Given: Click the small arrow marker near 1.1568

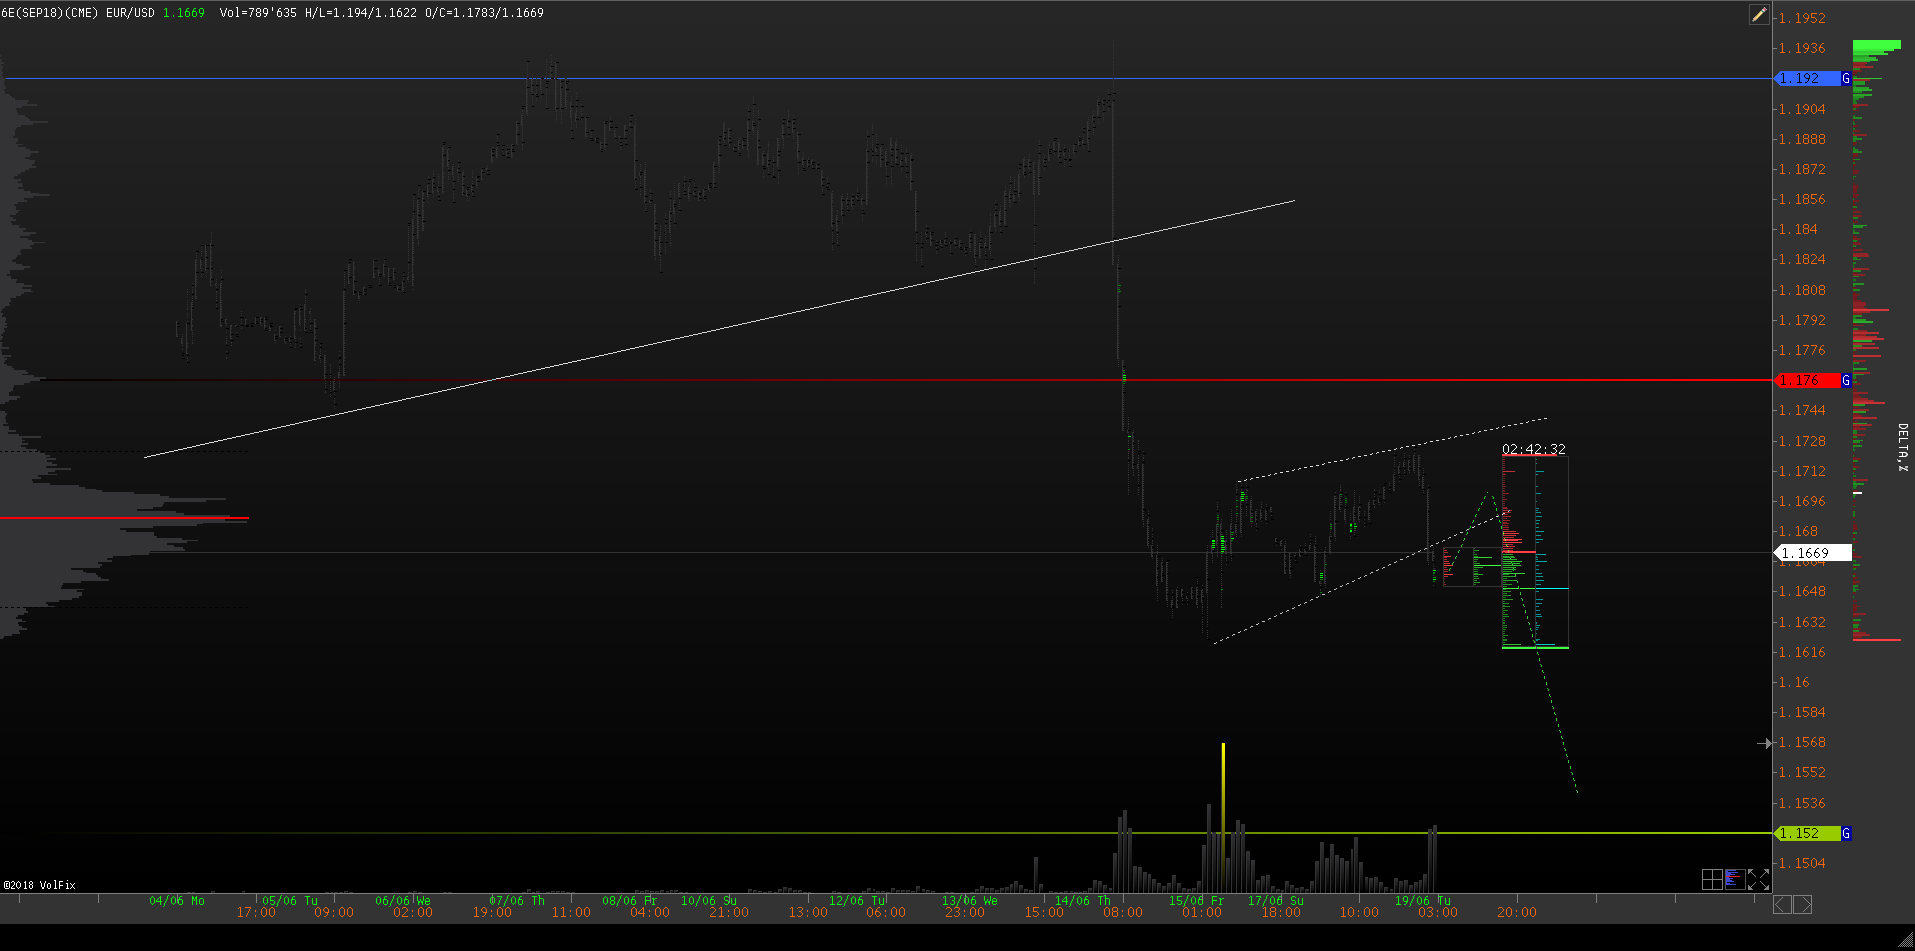Looking at the screenshot, I should 1765,743.
